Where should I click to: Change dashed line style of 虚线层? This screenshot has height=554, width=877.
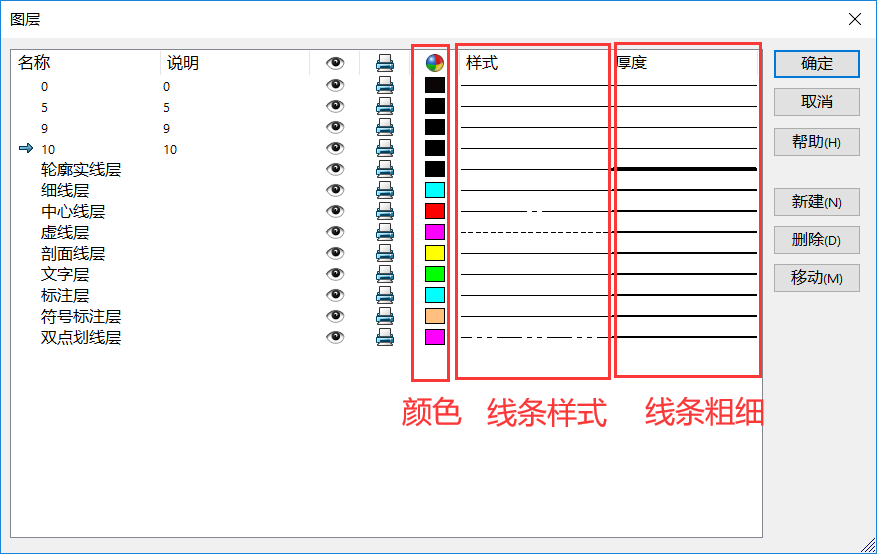[x=535, y=232]
